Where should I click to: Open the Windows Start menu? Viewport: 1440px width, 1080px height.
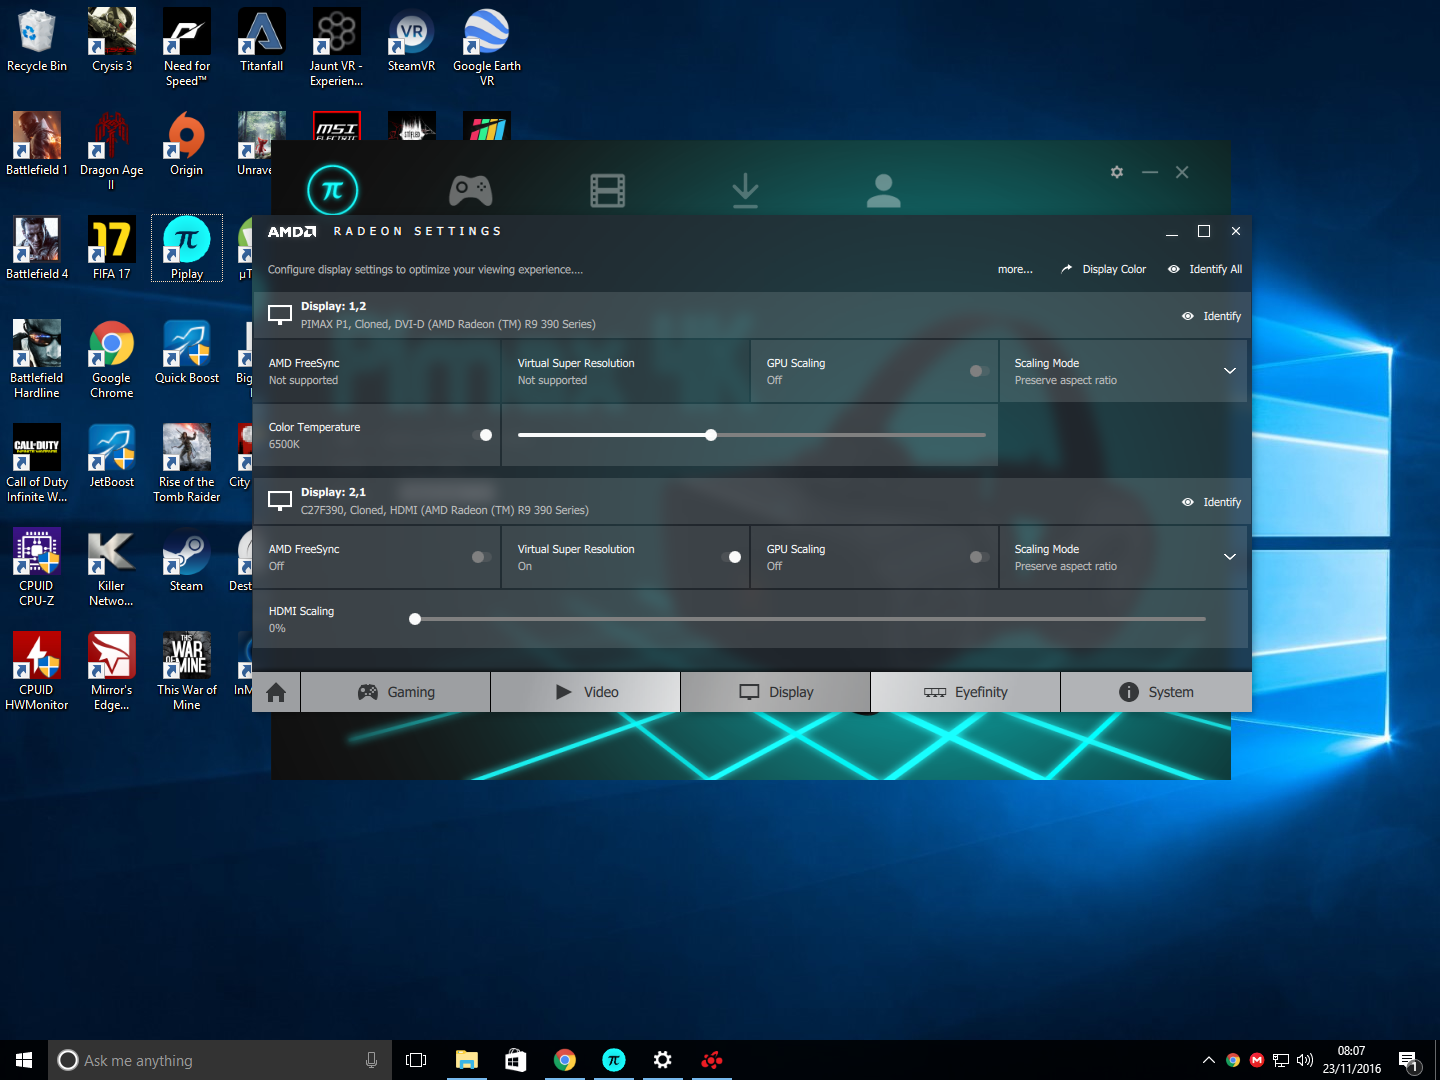[24, 1060]
